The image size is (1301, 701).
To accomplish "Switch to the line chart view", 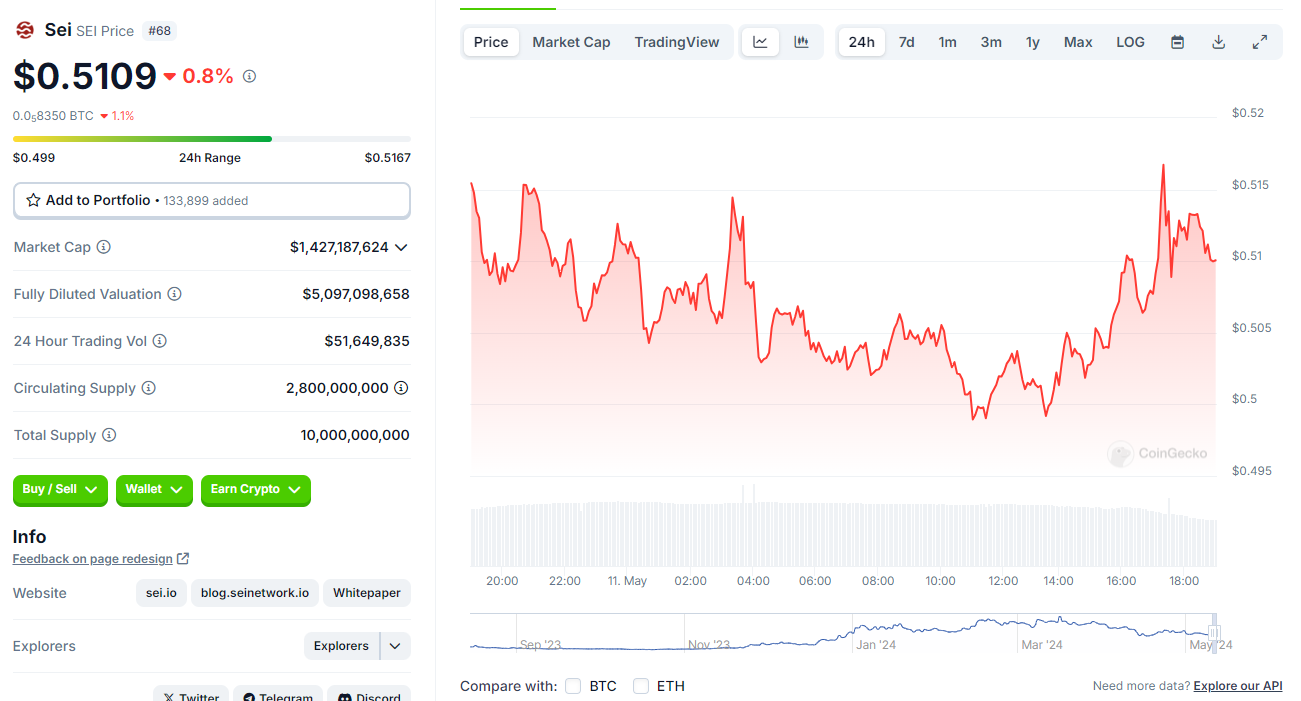I will point(760,42).
